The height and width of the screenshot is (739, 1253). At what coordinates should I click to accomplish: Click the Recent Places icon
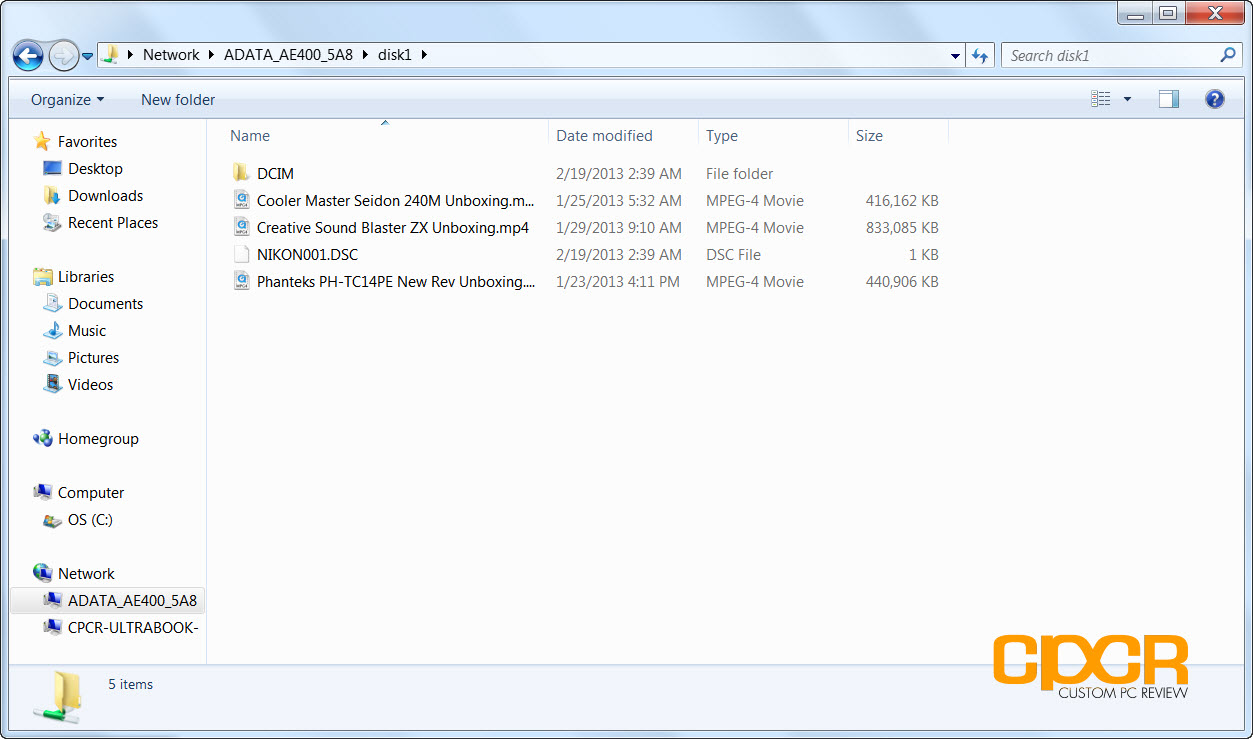click(x=52, y=222)
